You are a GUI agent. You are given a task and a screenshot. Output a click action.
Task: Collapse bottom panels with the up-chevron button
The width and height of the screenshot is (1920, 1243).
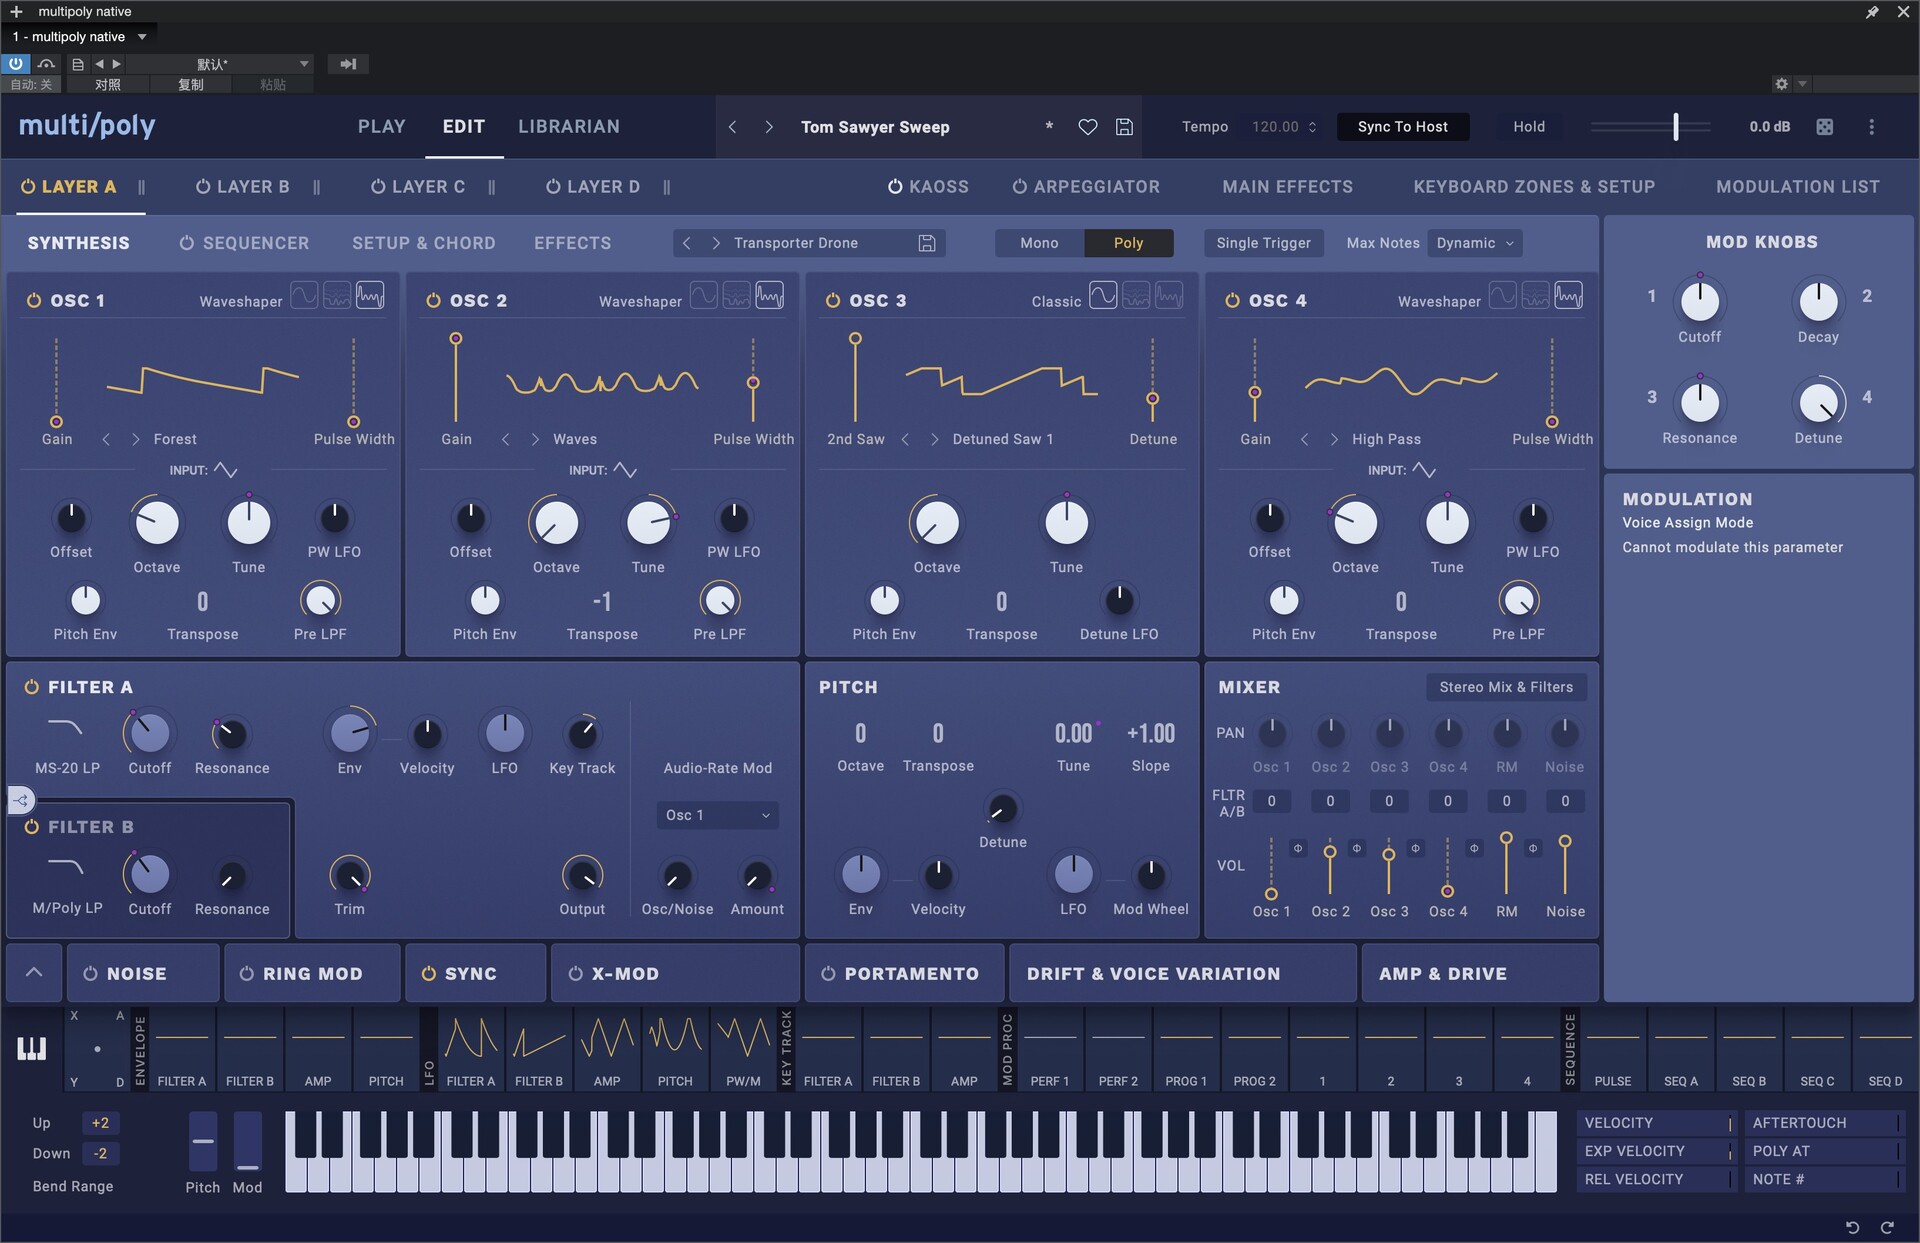pyautogui.click(x=34, y=972)
